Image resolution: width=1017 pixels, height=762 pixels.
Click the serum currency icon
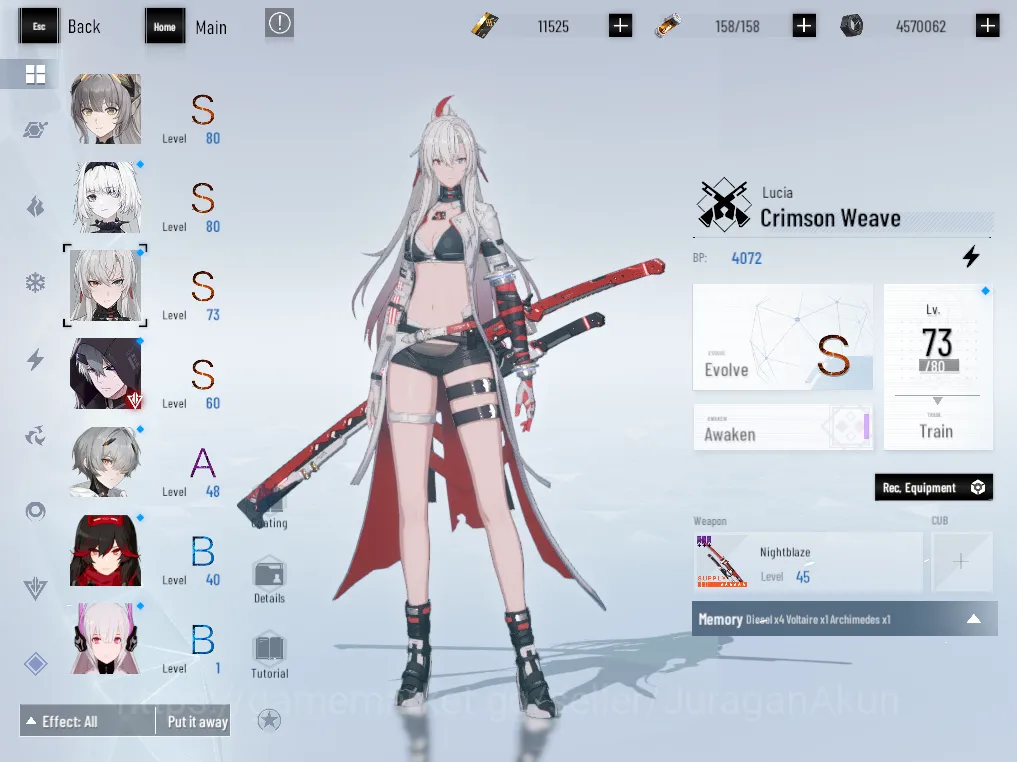coord(668,26)
